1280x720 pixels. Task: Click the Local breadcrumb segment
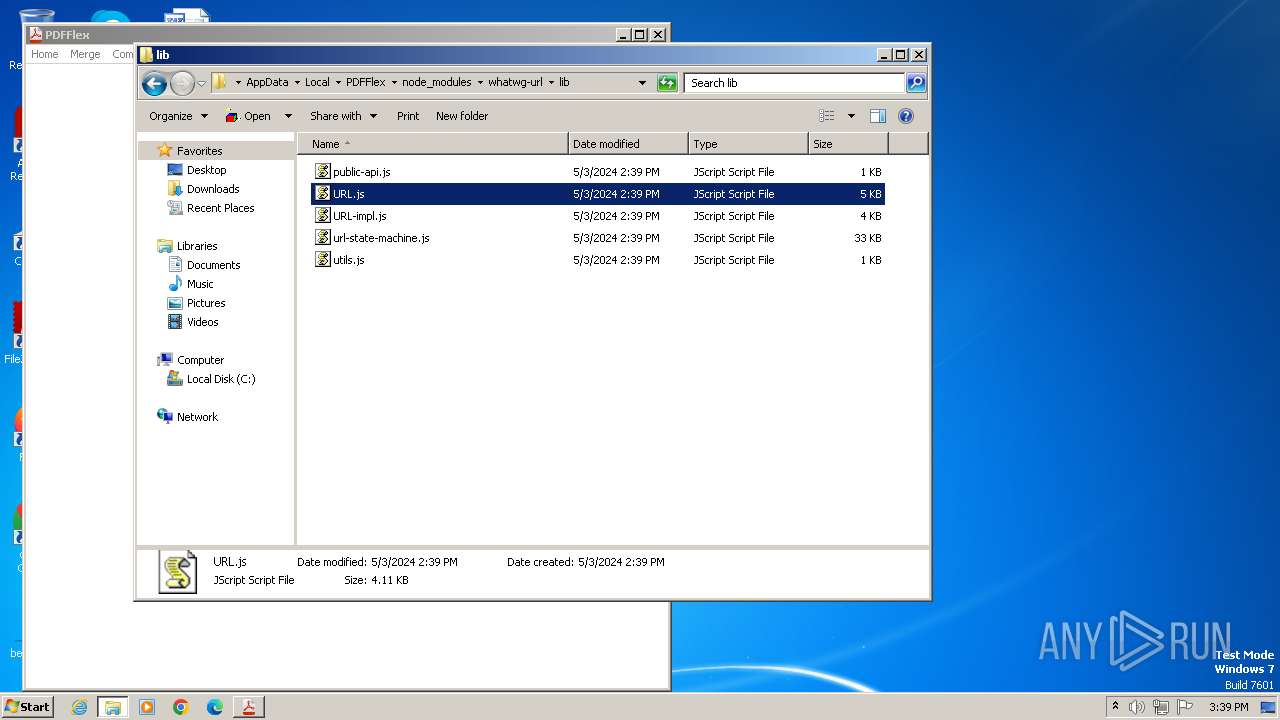coord(317,83)
